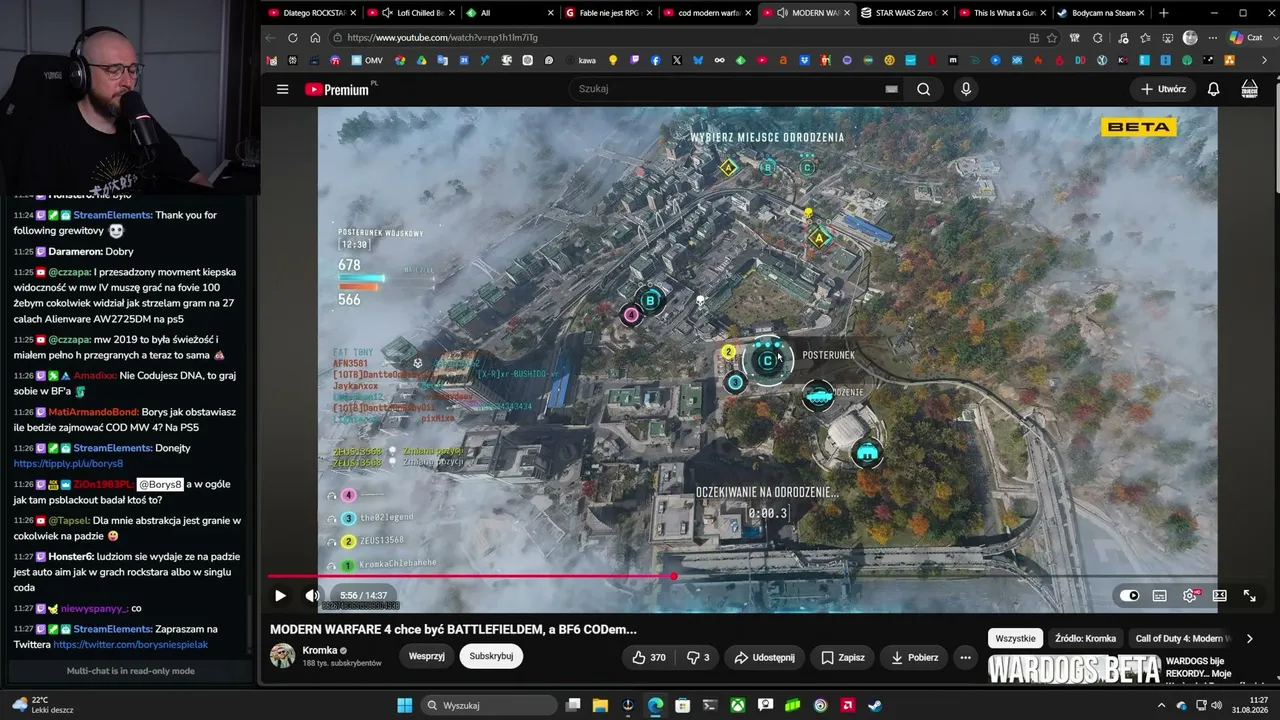This screenshot has height=720, width=1280.
Task: Download video with Pobierz button
Action: click(x=914, y=657)
